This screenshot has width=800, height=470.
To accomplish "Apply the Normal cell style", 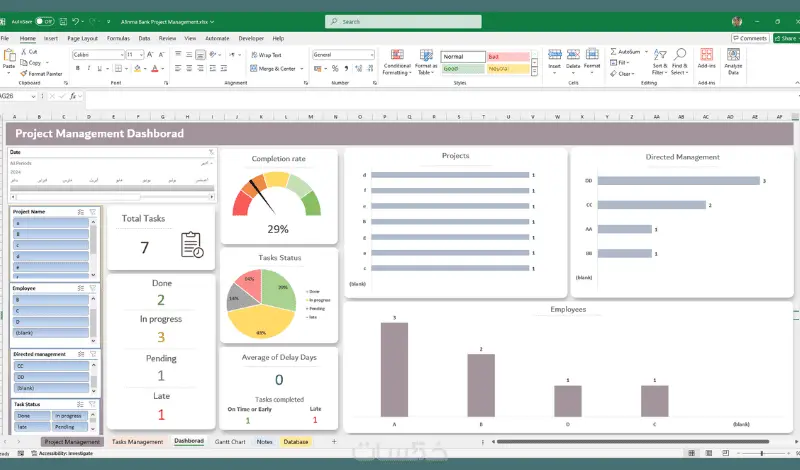I will (463, 57).
